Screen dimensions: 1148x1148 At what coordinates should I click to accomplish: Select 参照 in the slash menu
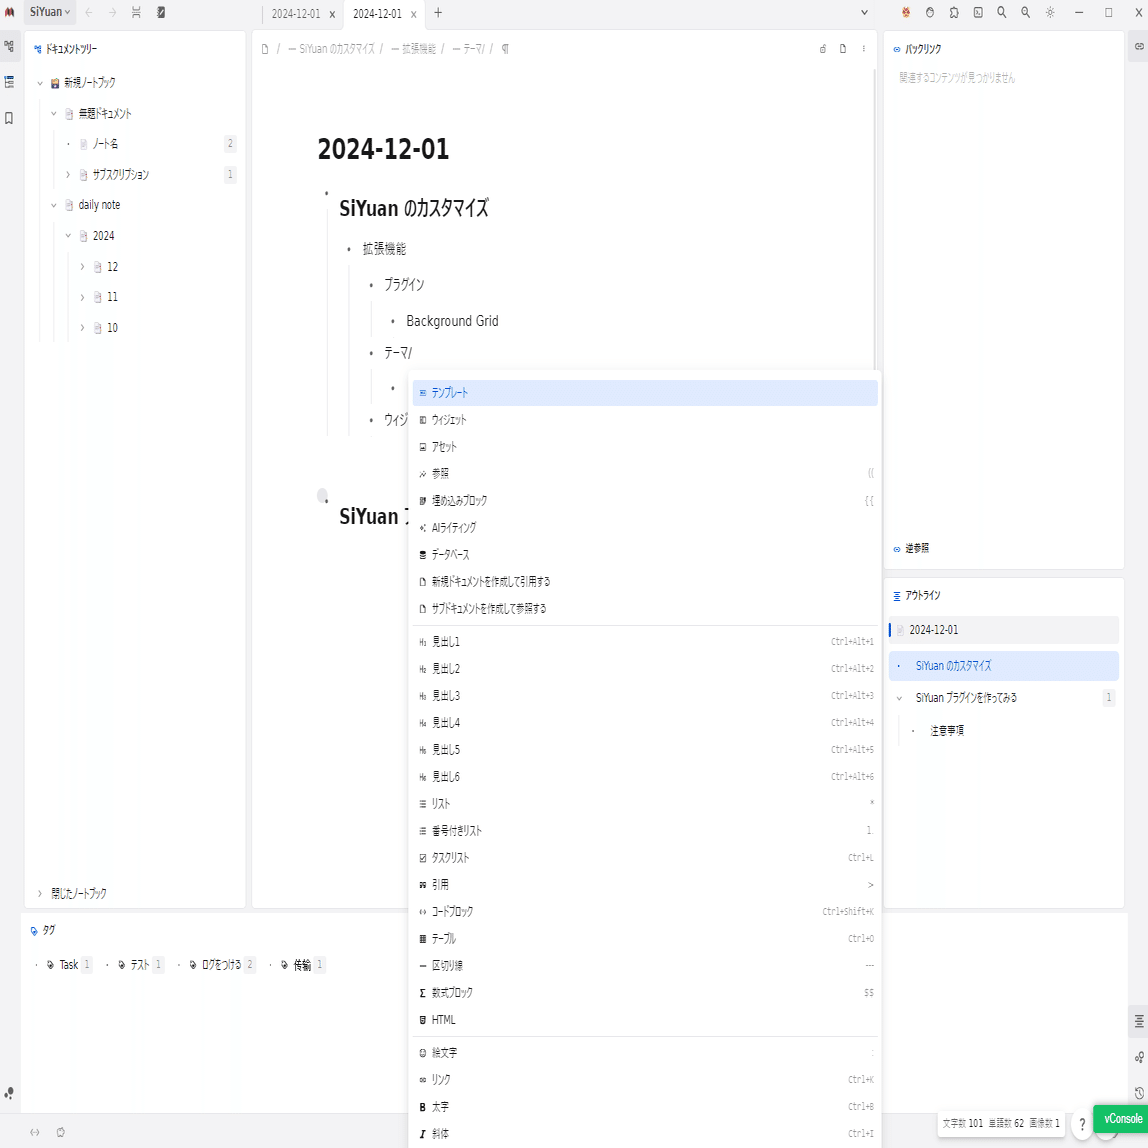(x=645, y=474)
